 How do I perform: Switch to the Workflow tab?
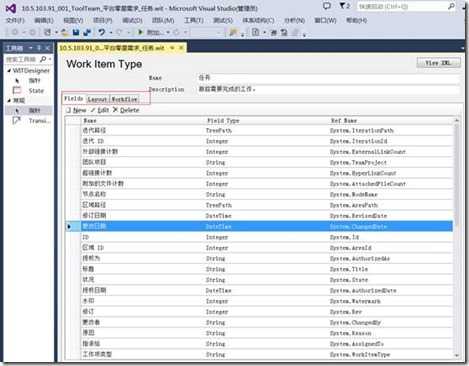point(124,99)
